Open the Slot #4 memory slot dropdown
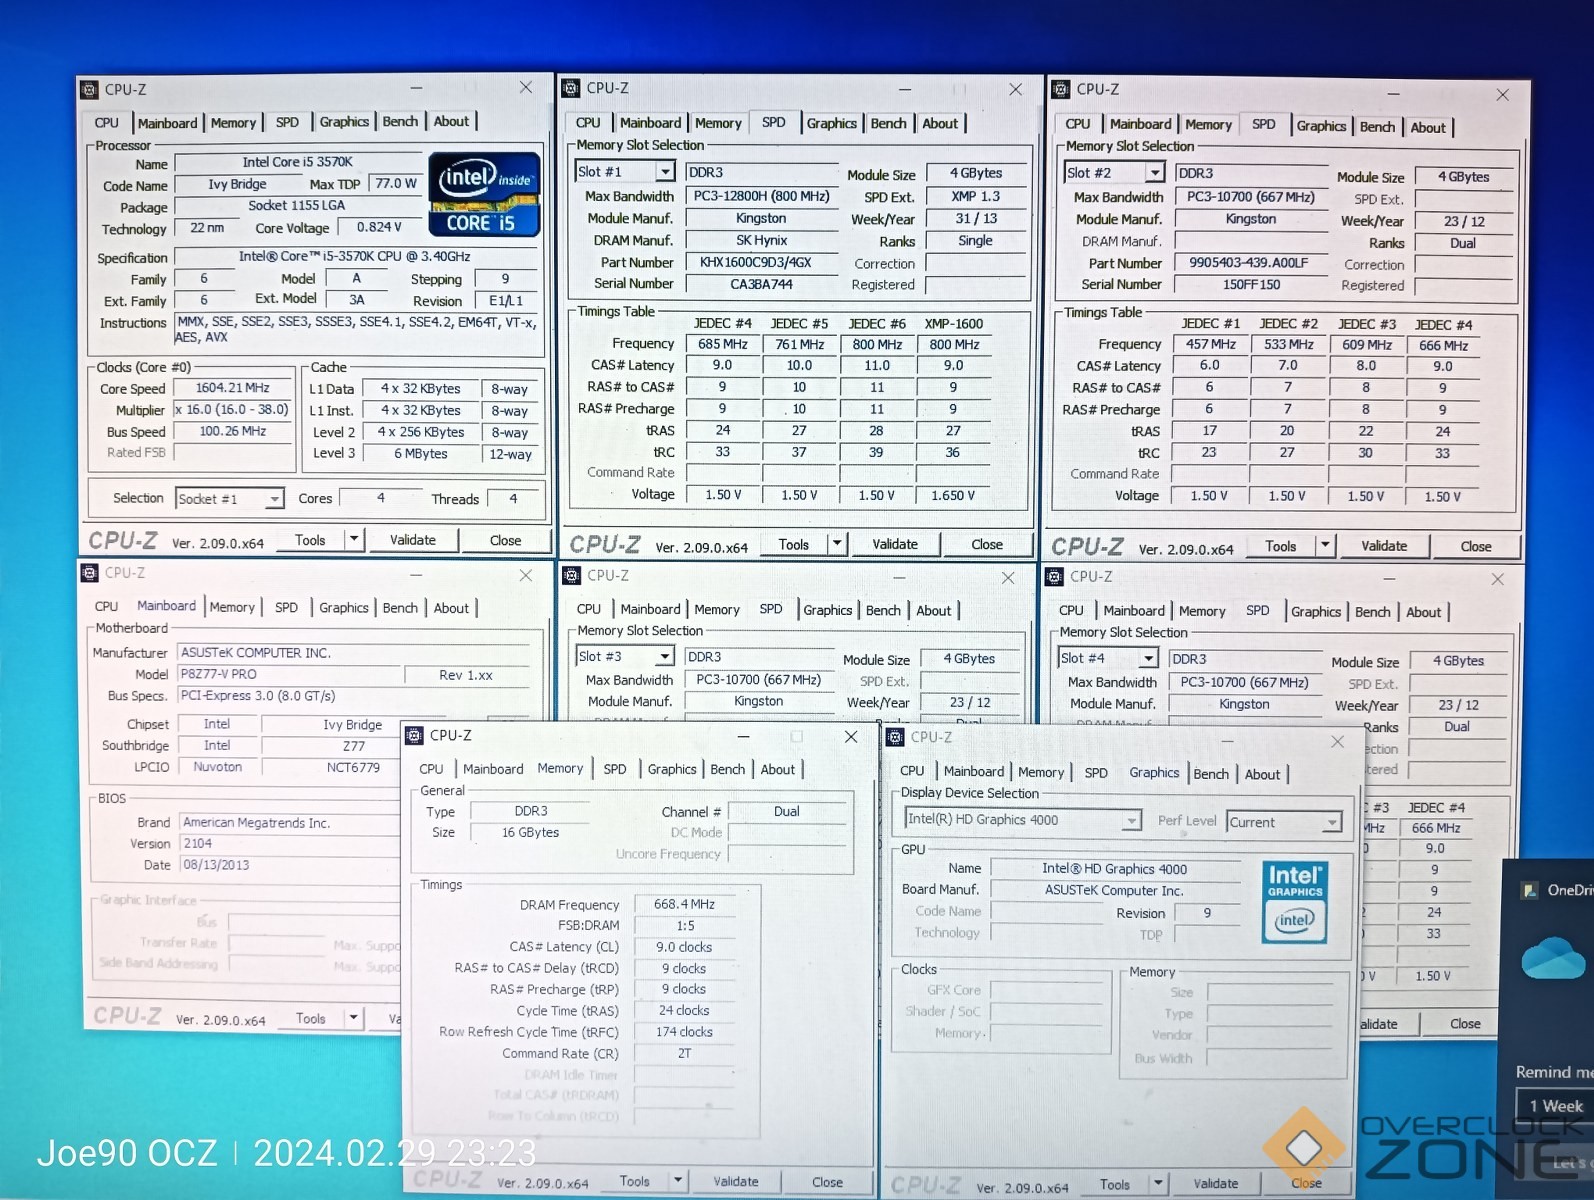Screen dimensions: 1594x1200 (x=1148, y=658)
